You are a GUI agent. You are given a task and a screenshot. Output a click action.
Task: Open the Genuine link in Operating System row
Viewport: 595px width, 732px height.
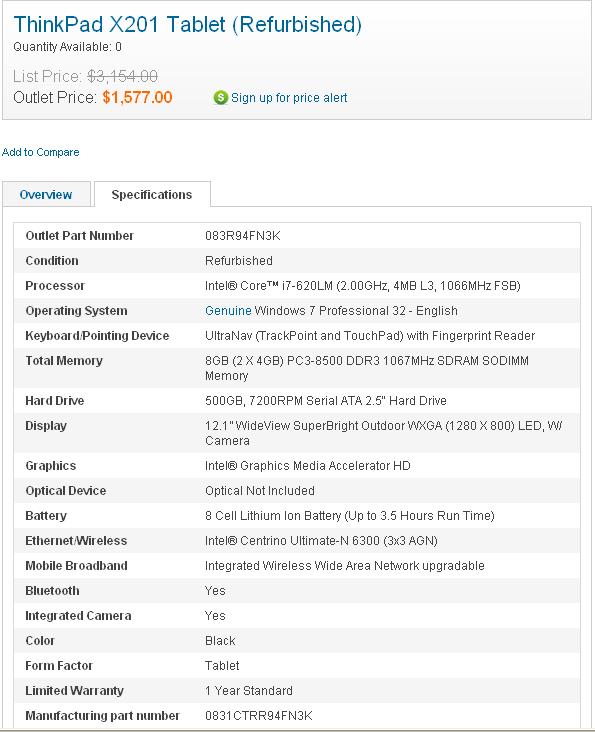tap(228, 311)
